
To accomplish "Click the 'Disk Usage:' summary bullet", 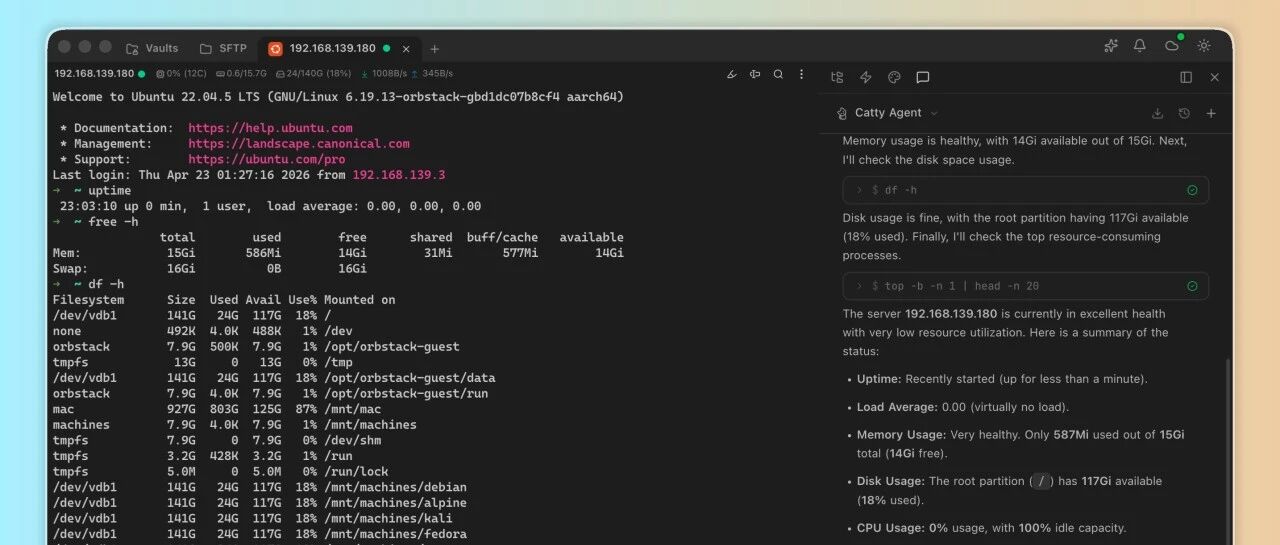I will (x=1010, y=490).
